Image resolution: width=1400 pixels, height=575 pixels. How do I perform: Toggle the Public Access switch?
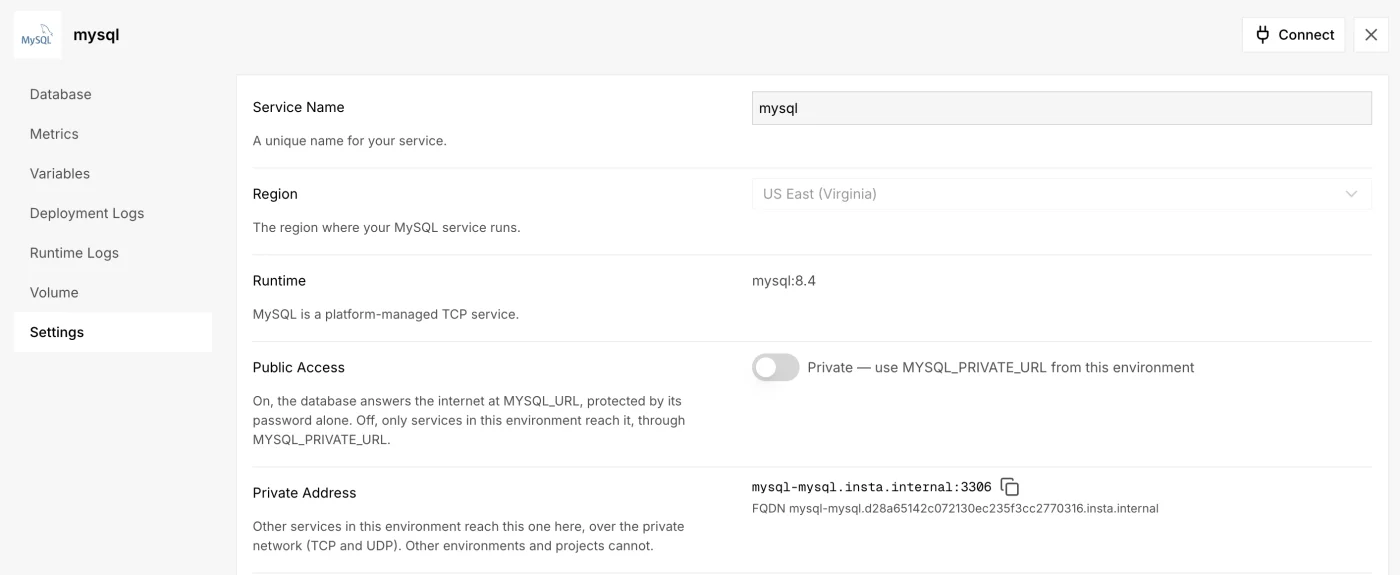point(776,367)
